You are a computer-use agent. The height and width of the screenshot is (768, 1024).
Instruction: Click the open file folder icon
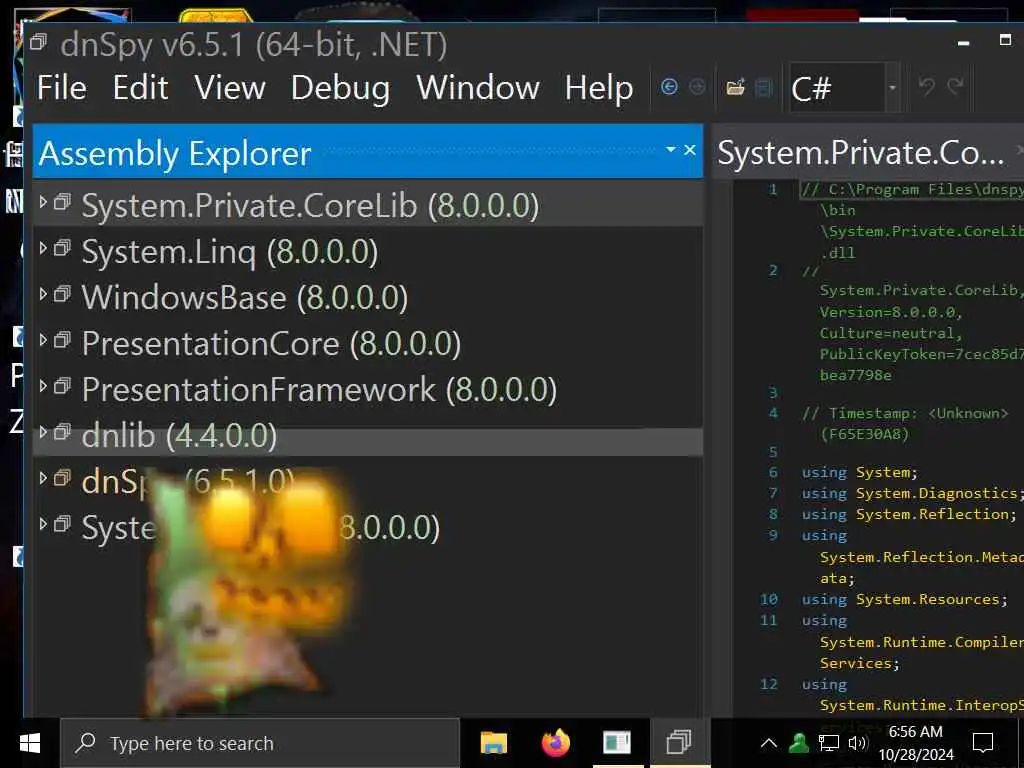(x=735, y=87)
